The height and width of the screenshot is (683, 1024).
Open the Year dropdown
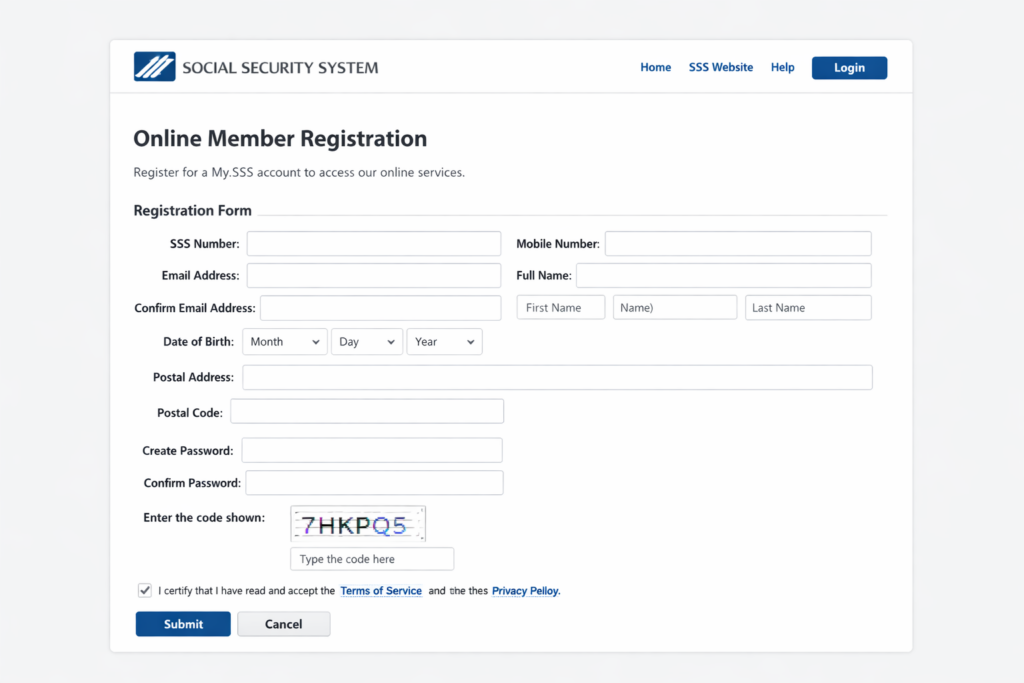[444, 341]
